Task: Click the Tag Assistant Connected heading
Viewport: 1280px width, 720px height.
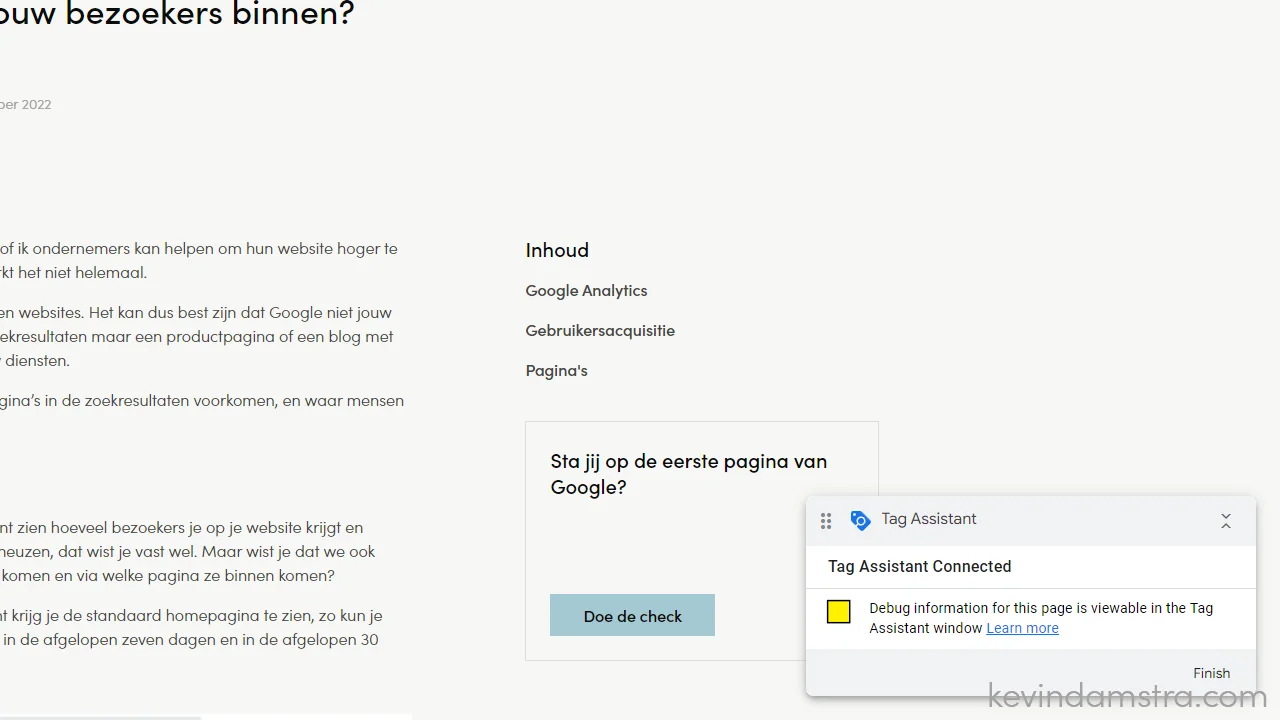Action: 919,566
